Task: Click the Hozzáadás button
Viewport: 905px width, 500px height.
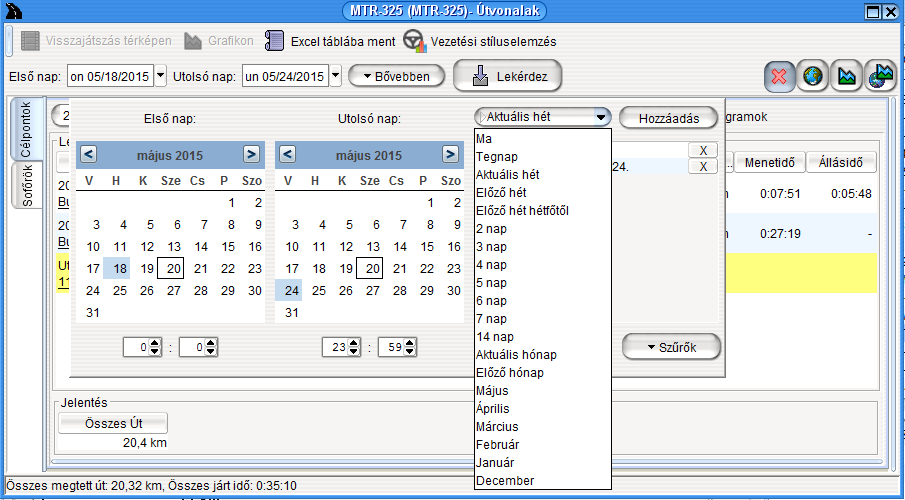Action: click(x=668, y=117)
